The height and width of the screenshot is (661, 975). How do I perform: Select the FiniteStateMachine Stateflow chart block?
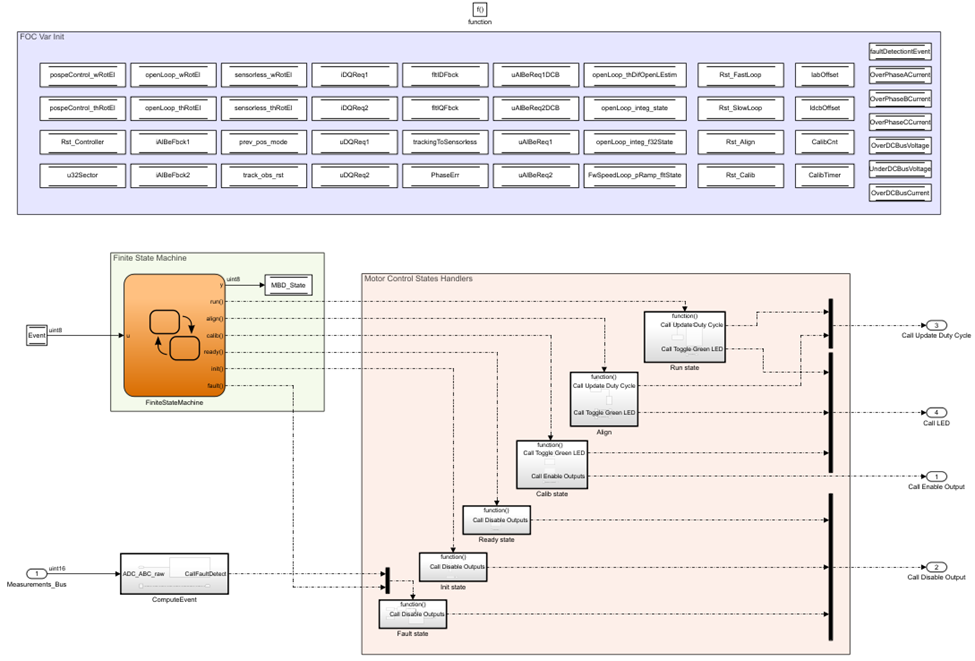pyautogui.click(x=174, y=335)
